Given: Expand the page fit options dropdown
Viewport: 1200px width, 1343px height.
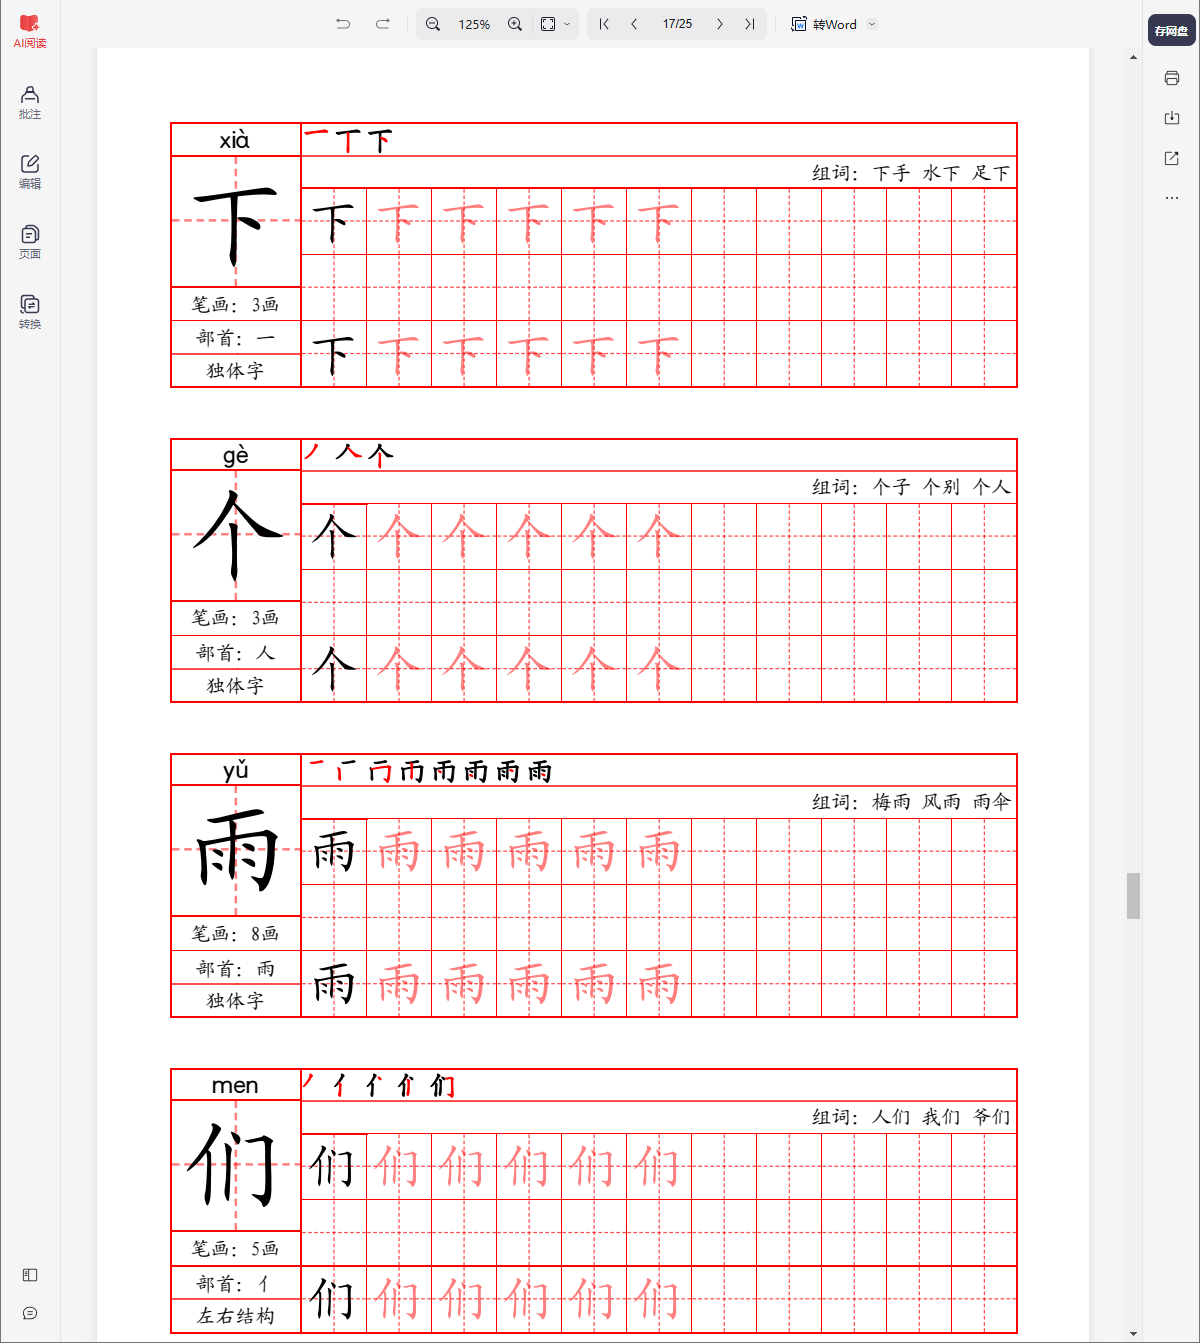Looking at the screenshot, I should [566, 23].
